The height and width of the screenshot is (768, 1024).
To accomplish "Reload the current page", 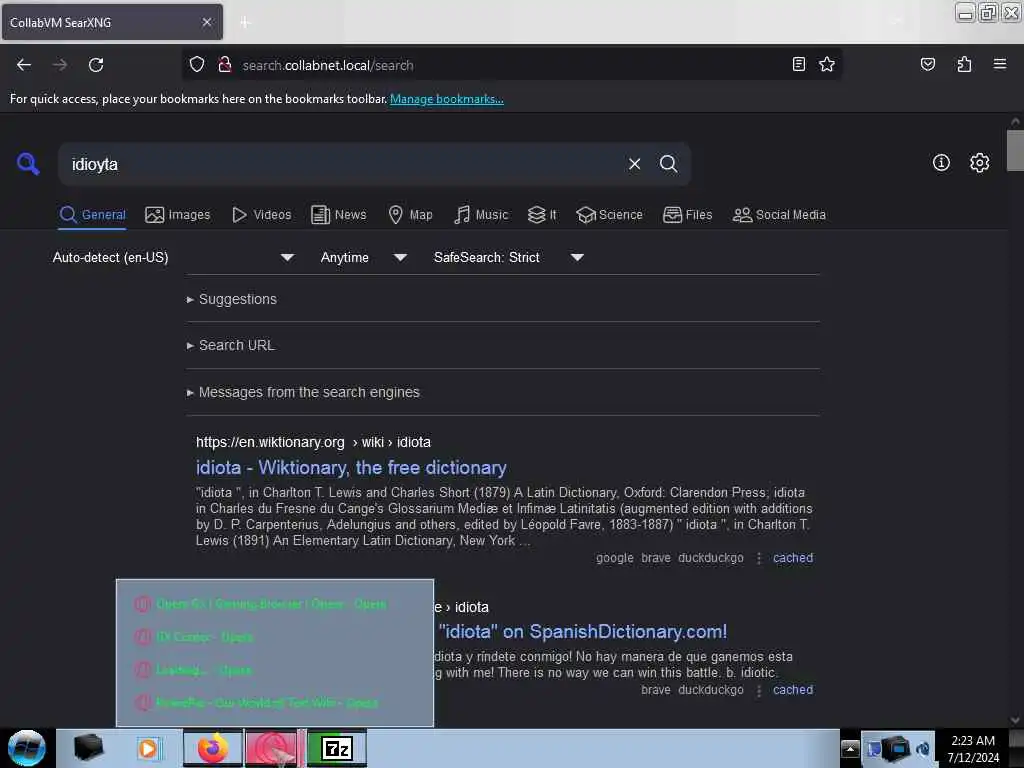I will click(x=96, y=65).
